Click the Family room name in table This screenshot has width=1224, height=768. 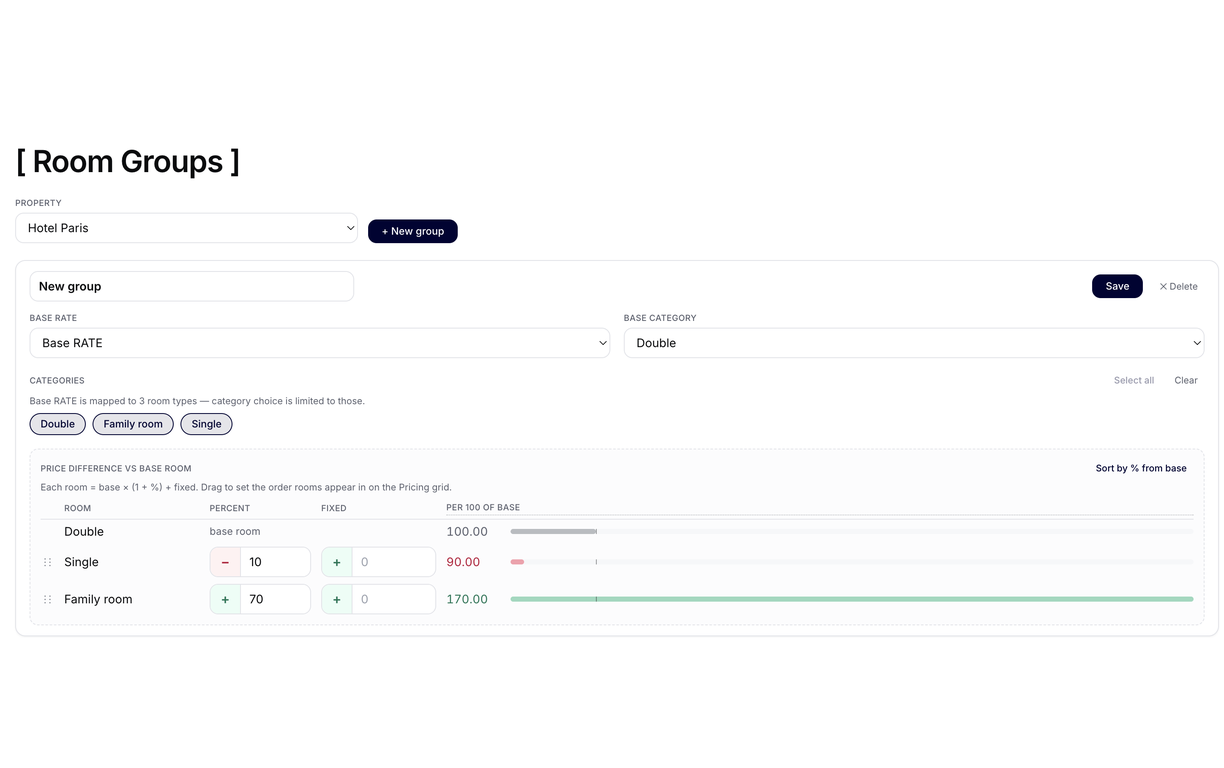click(x=98, y=599)
